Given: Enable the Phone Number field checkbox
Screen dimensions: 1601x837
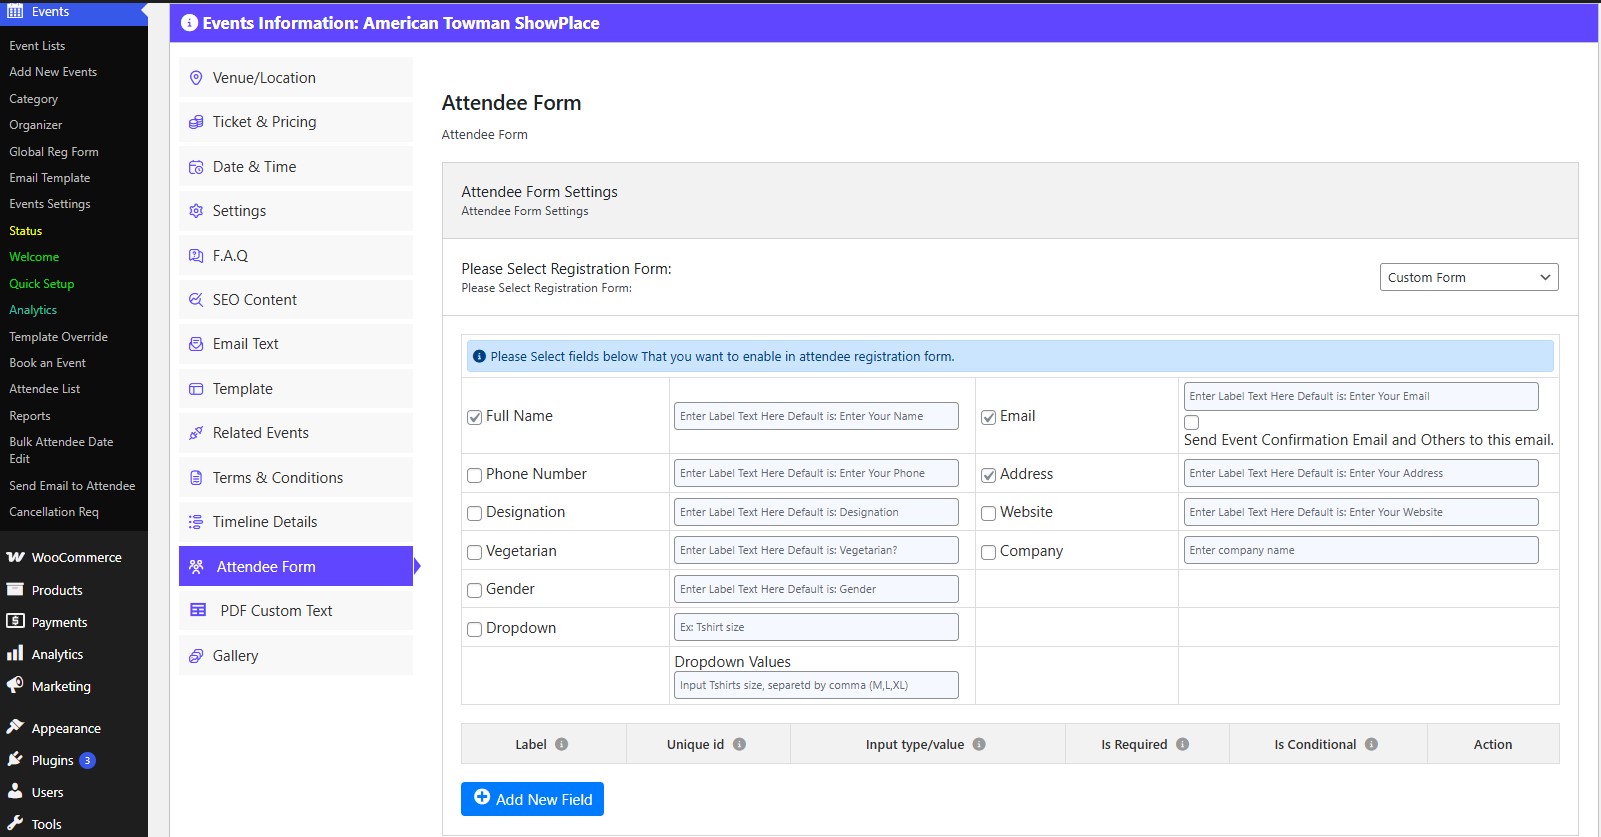Looking at the screenshot, I should click(x=475, y=475).
